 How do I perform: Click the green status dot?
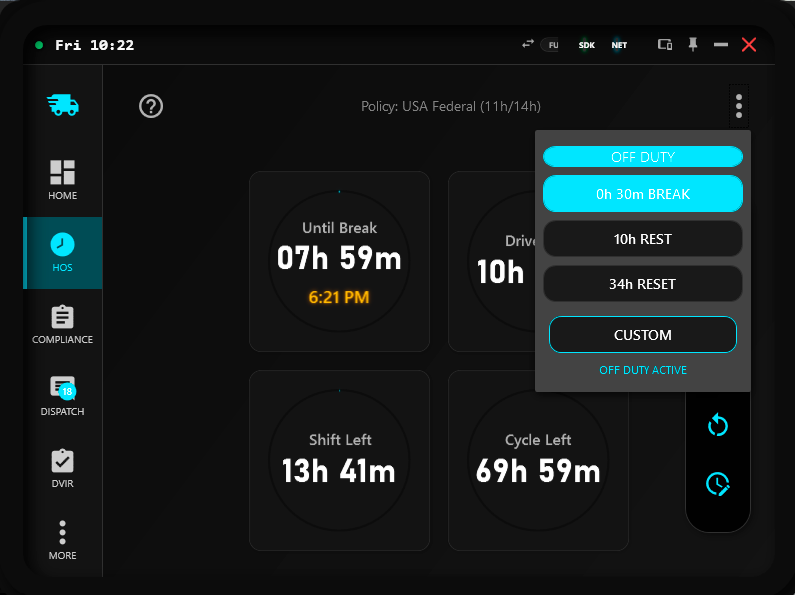[39, 45]
